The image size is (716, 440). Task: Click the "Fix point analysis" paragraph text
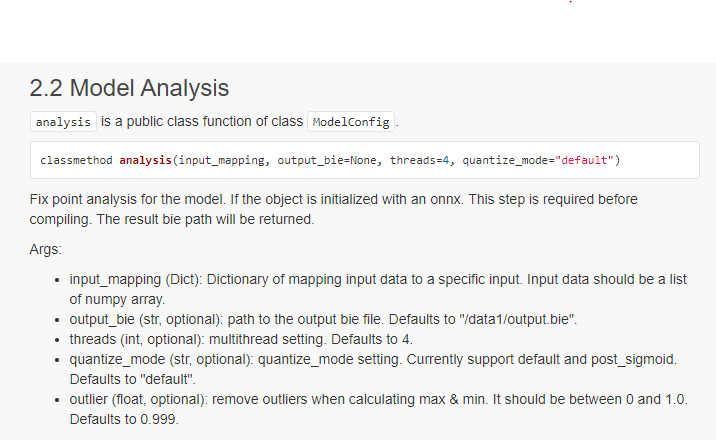[333, 209]
